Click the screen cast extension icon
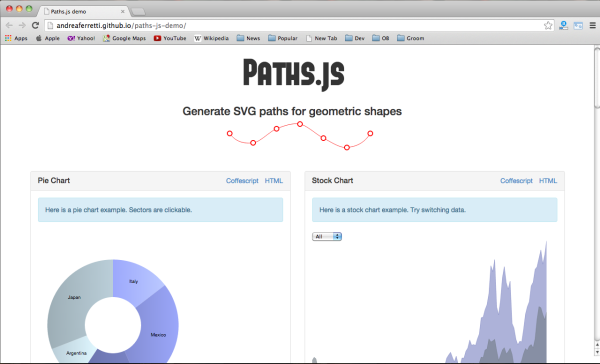This screenshot has width=600, height=364. tap(578, 26)
